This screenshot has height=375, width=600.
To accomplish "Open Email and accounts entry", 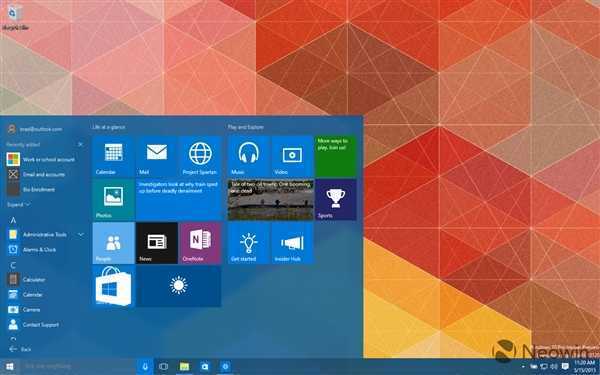I will 37,174.
